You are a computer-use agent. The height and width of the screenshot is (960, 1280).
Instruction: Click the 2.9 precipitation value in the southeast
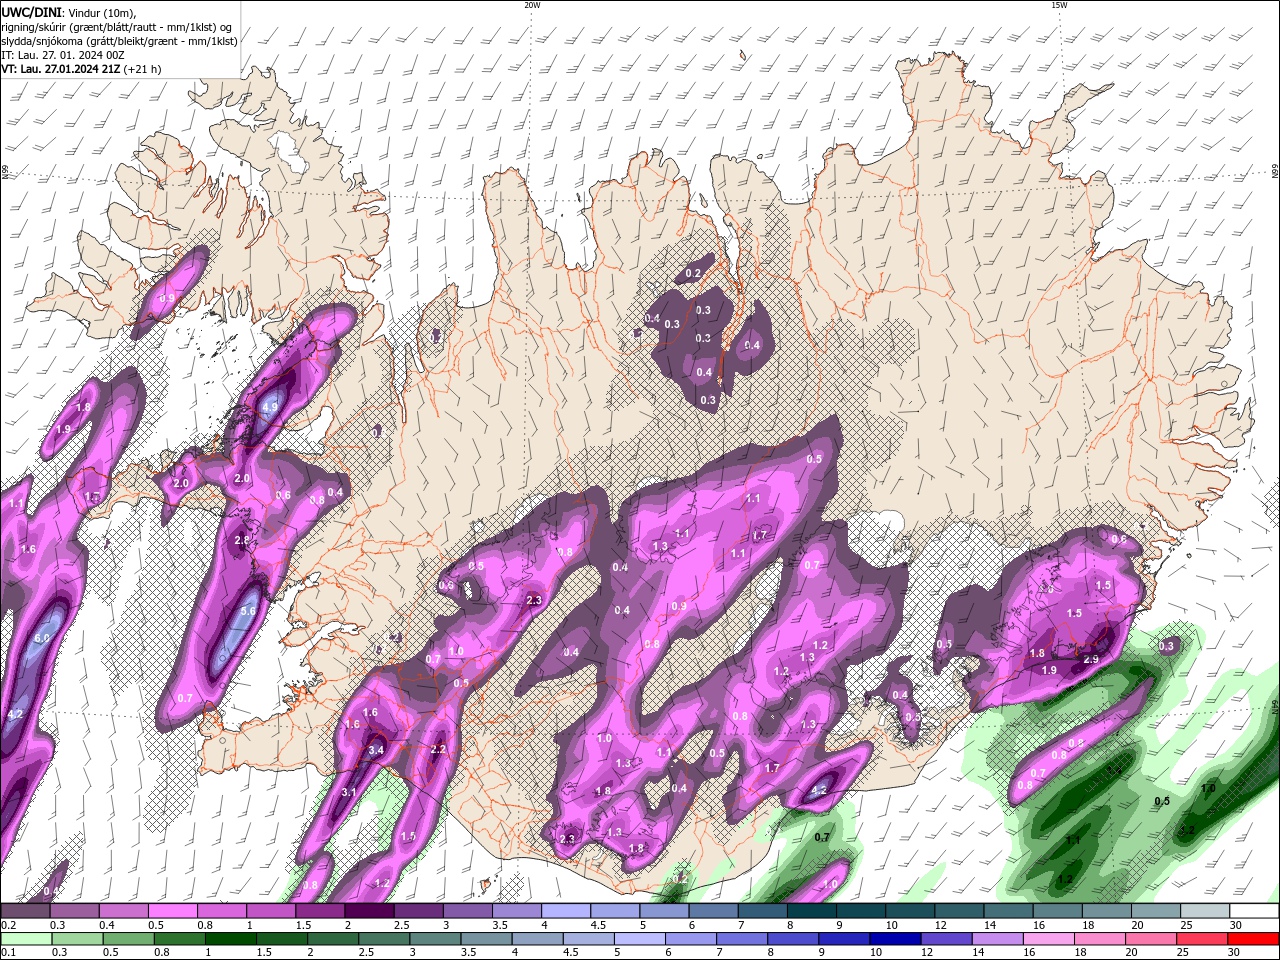coord(1091,659)
